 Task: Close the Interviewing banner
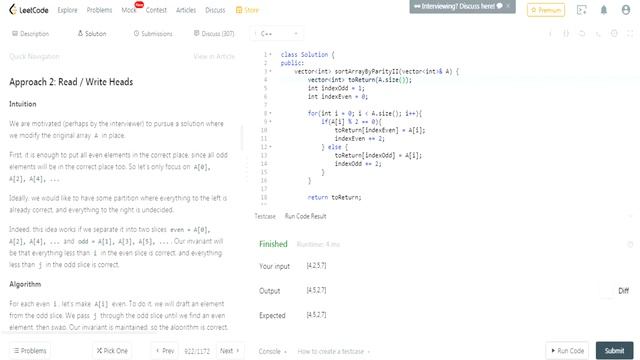(x=508, y=6)
